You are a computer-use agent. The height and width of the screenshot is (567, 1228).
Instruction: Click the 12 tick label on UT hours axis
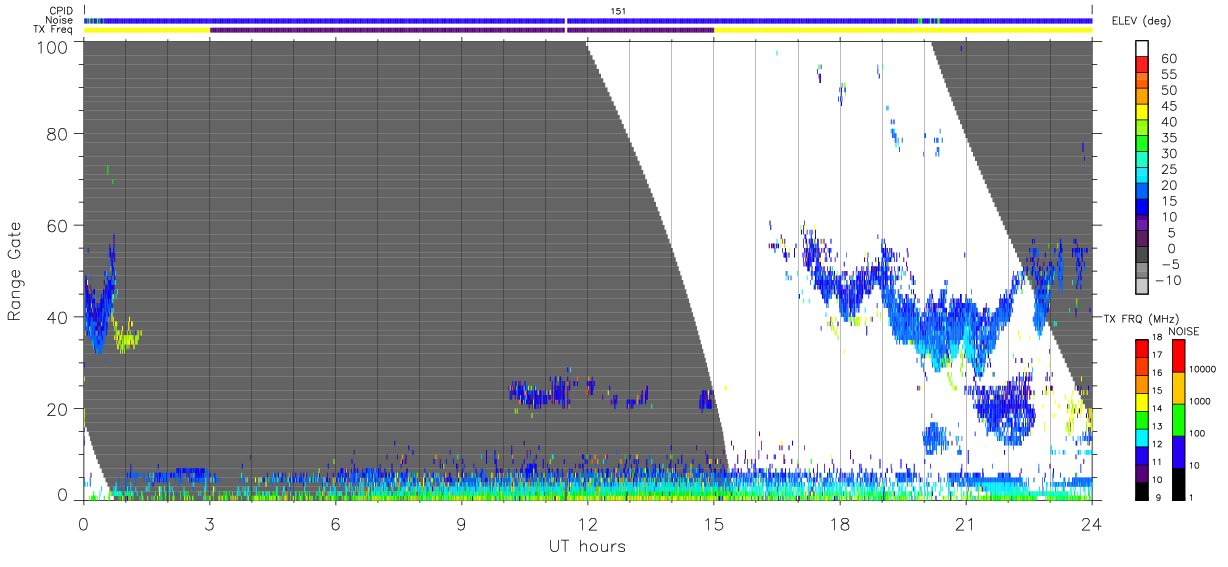587,524
